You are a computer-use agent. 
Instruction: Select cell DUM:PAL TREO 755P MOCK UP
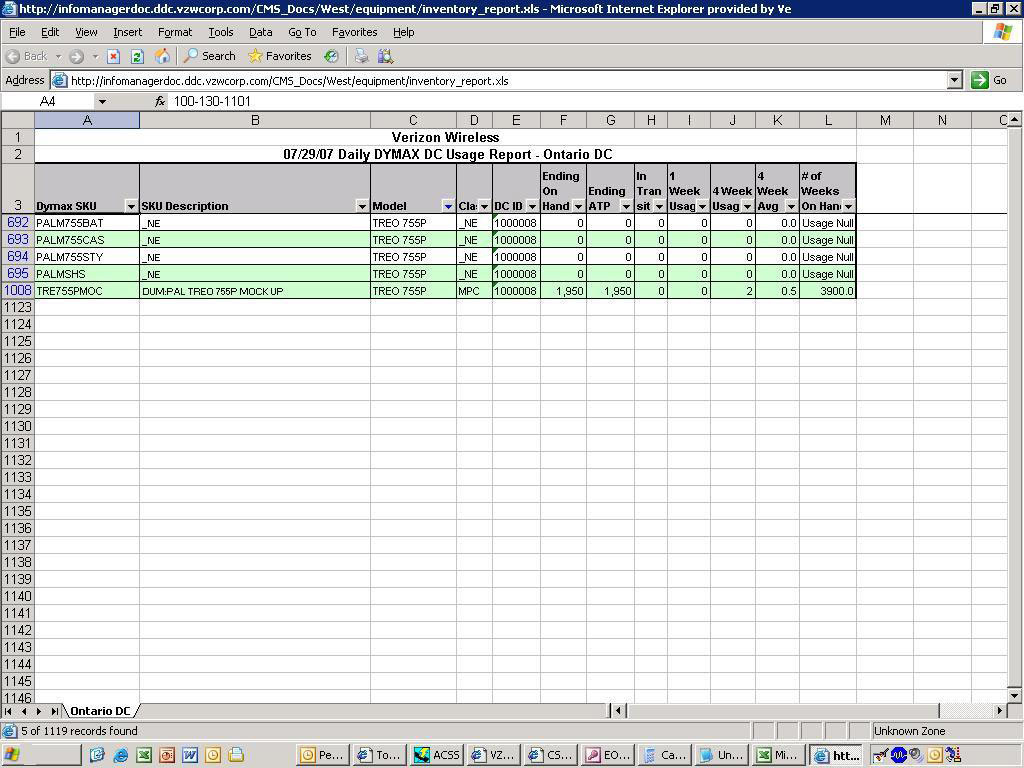pos(255,291)
